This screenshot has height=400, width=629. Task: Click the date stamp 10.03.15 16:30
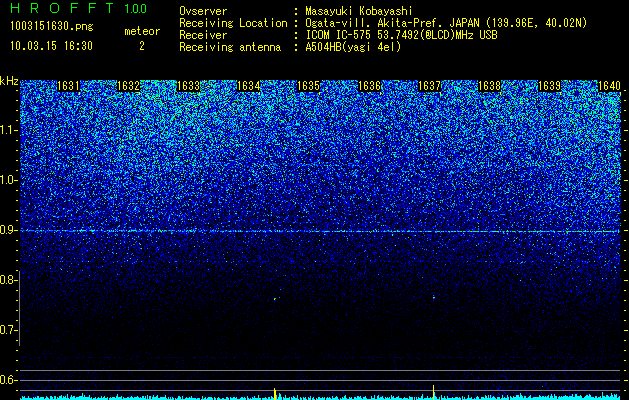51,46
